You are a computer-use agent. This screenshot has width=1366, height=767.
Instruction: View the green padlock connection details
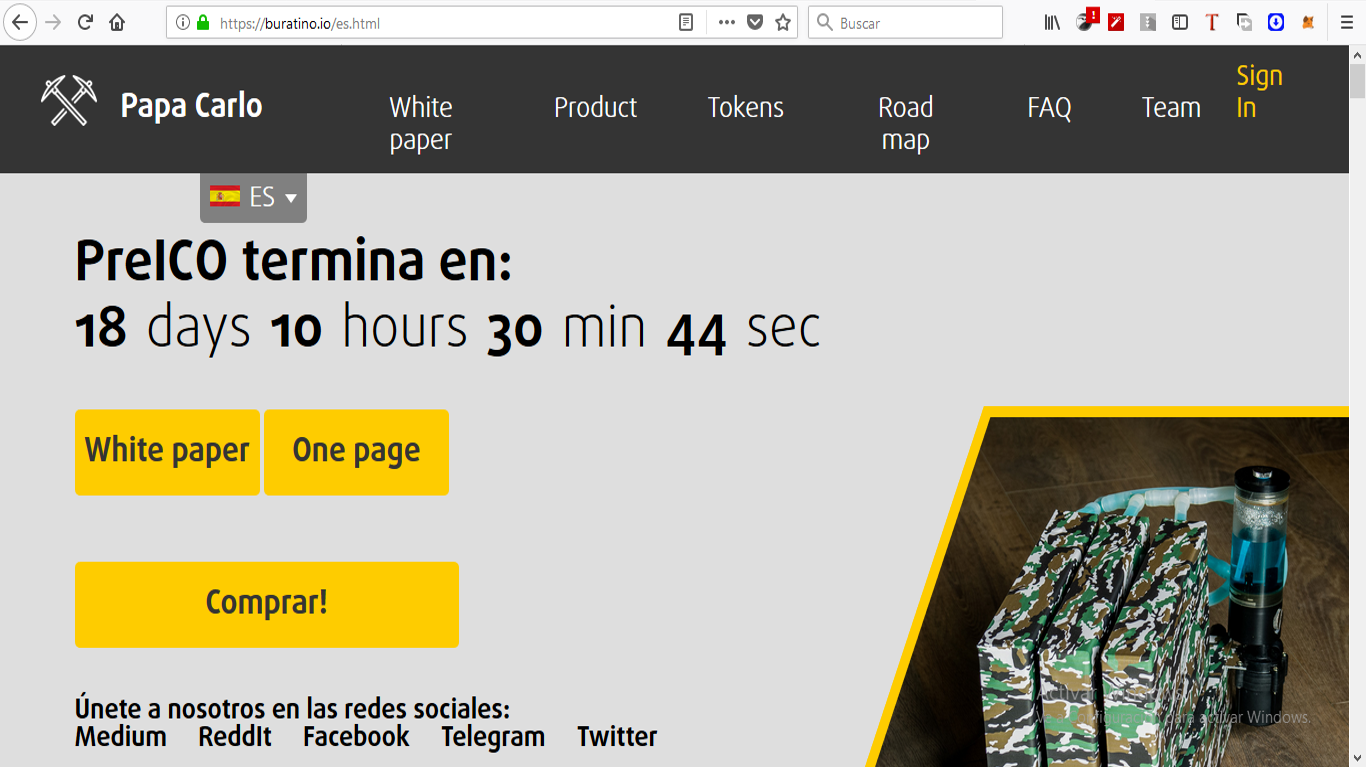pos(203,22)
